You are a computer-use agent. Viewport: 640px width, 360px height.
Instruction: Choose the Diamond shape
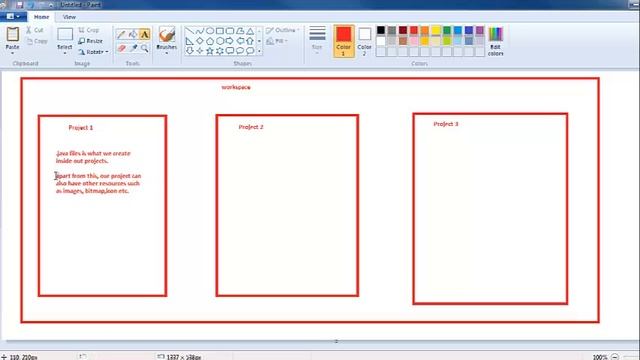pos(200,41)
